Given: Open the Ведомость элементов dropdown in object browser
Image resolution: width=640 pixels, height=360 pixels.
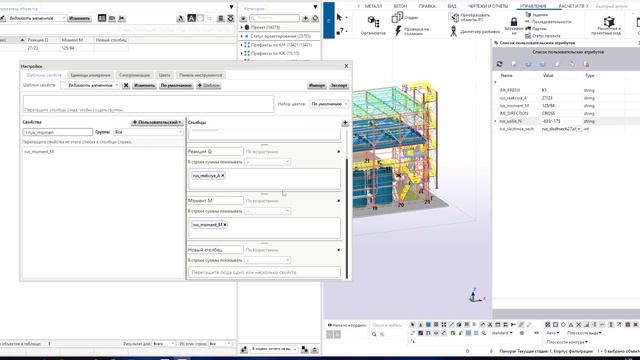Looking at the screenshot, I should click(36, 18).
